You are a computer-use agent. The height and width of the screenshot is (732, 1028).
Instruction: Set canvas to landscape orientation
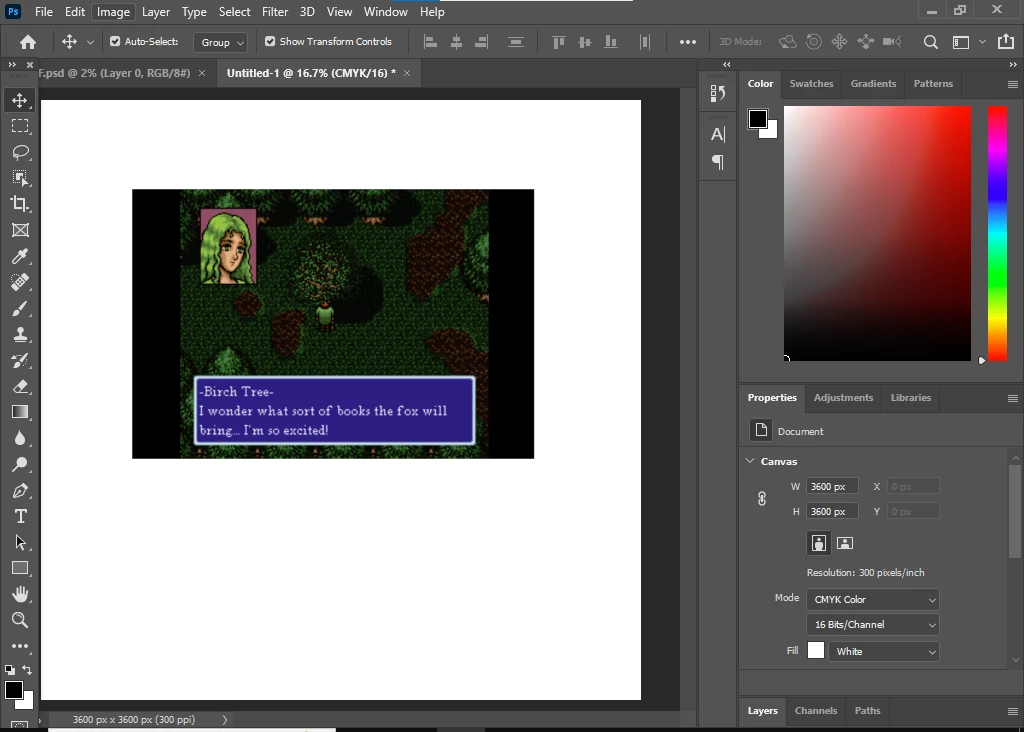pyautogui.click(x=845, y=543)
